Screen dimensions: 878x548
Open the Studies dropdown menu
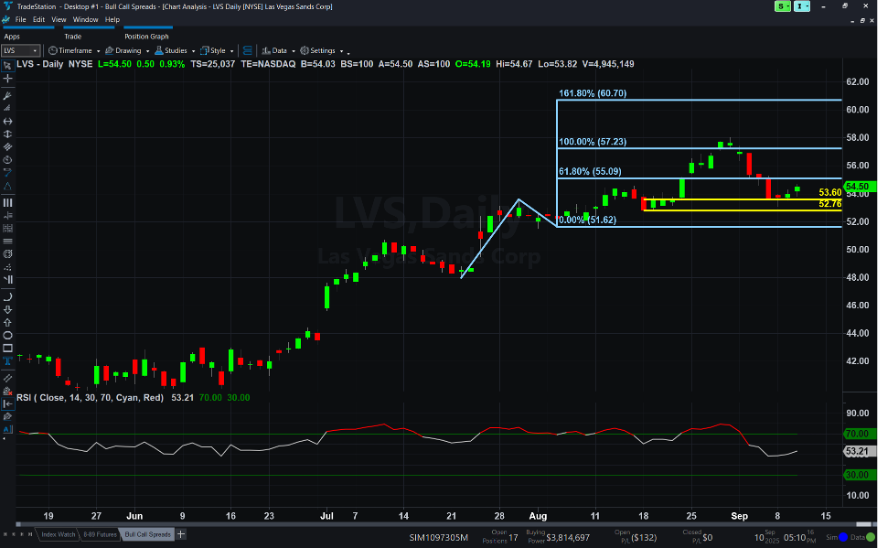click(x=175, y=50)
